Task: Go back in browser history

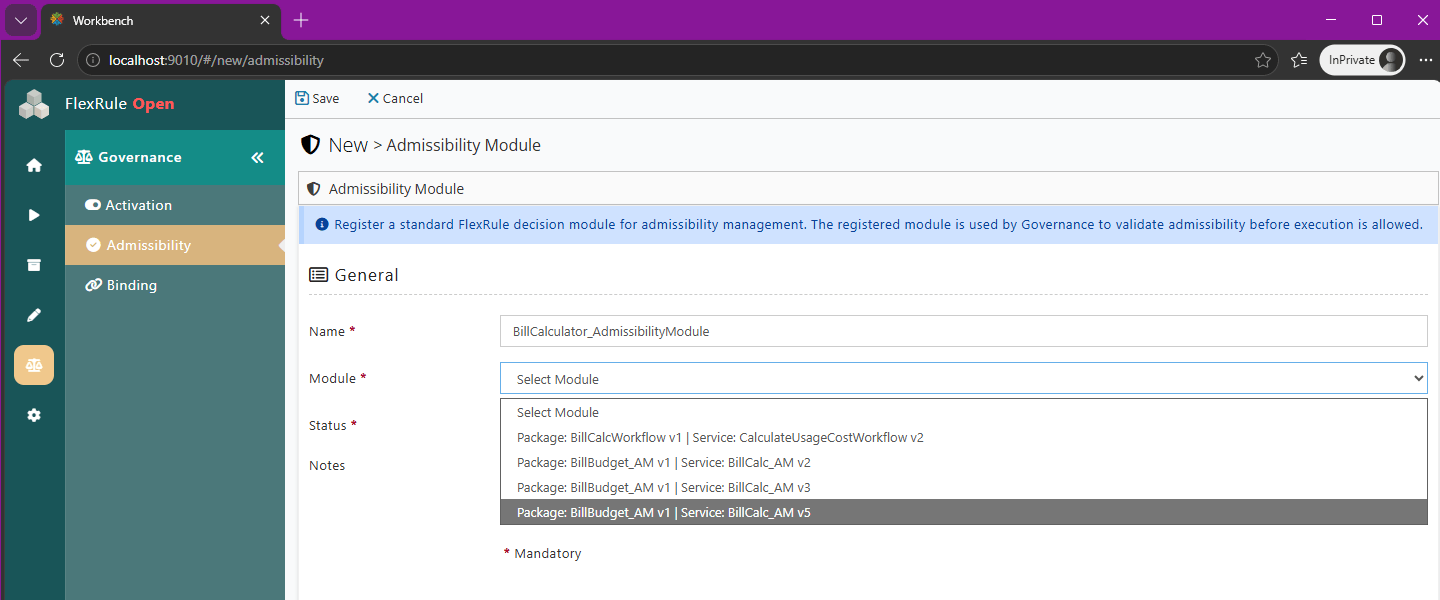Action: click(20, 60)
